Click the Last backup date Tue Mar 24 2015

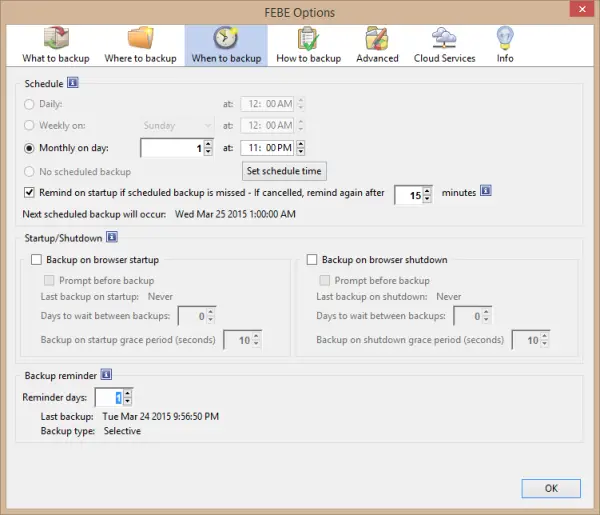click(161, 416)
